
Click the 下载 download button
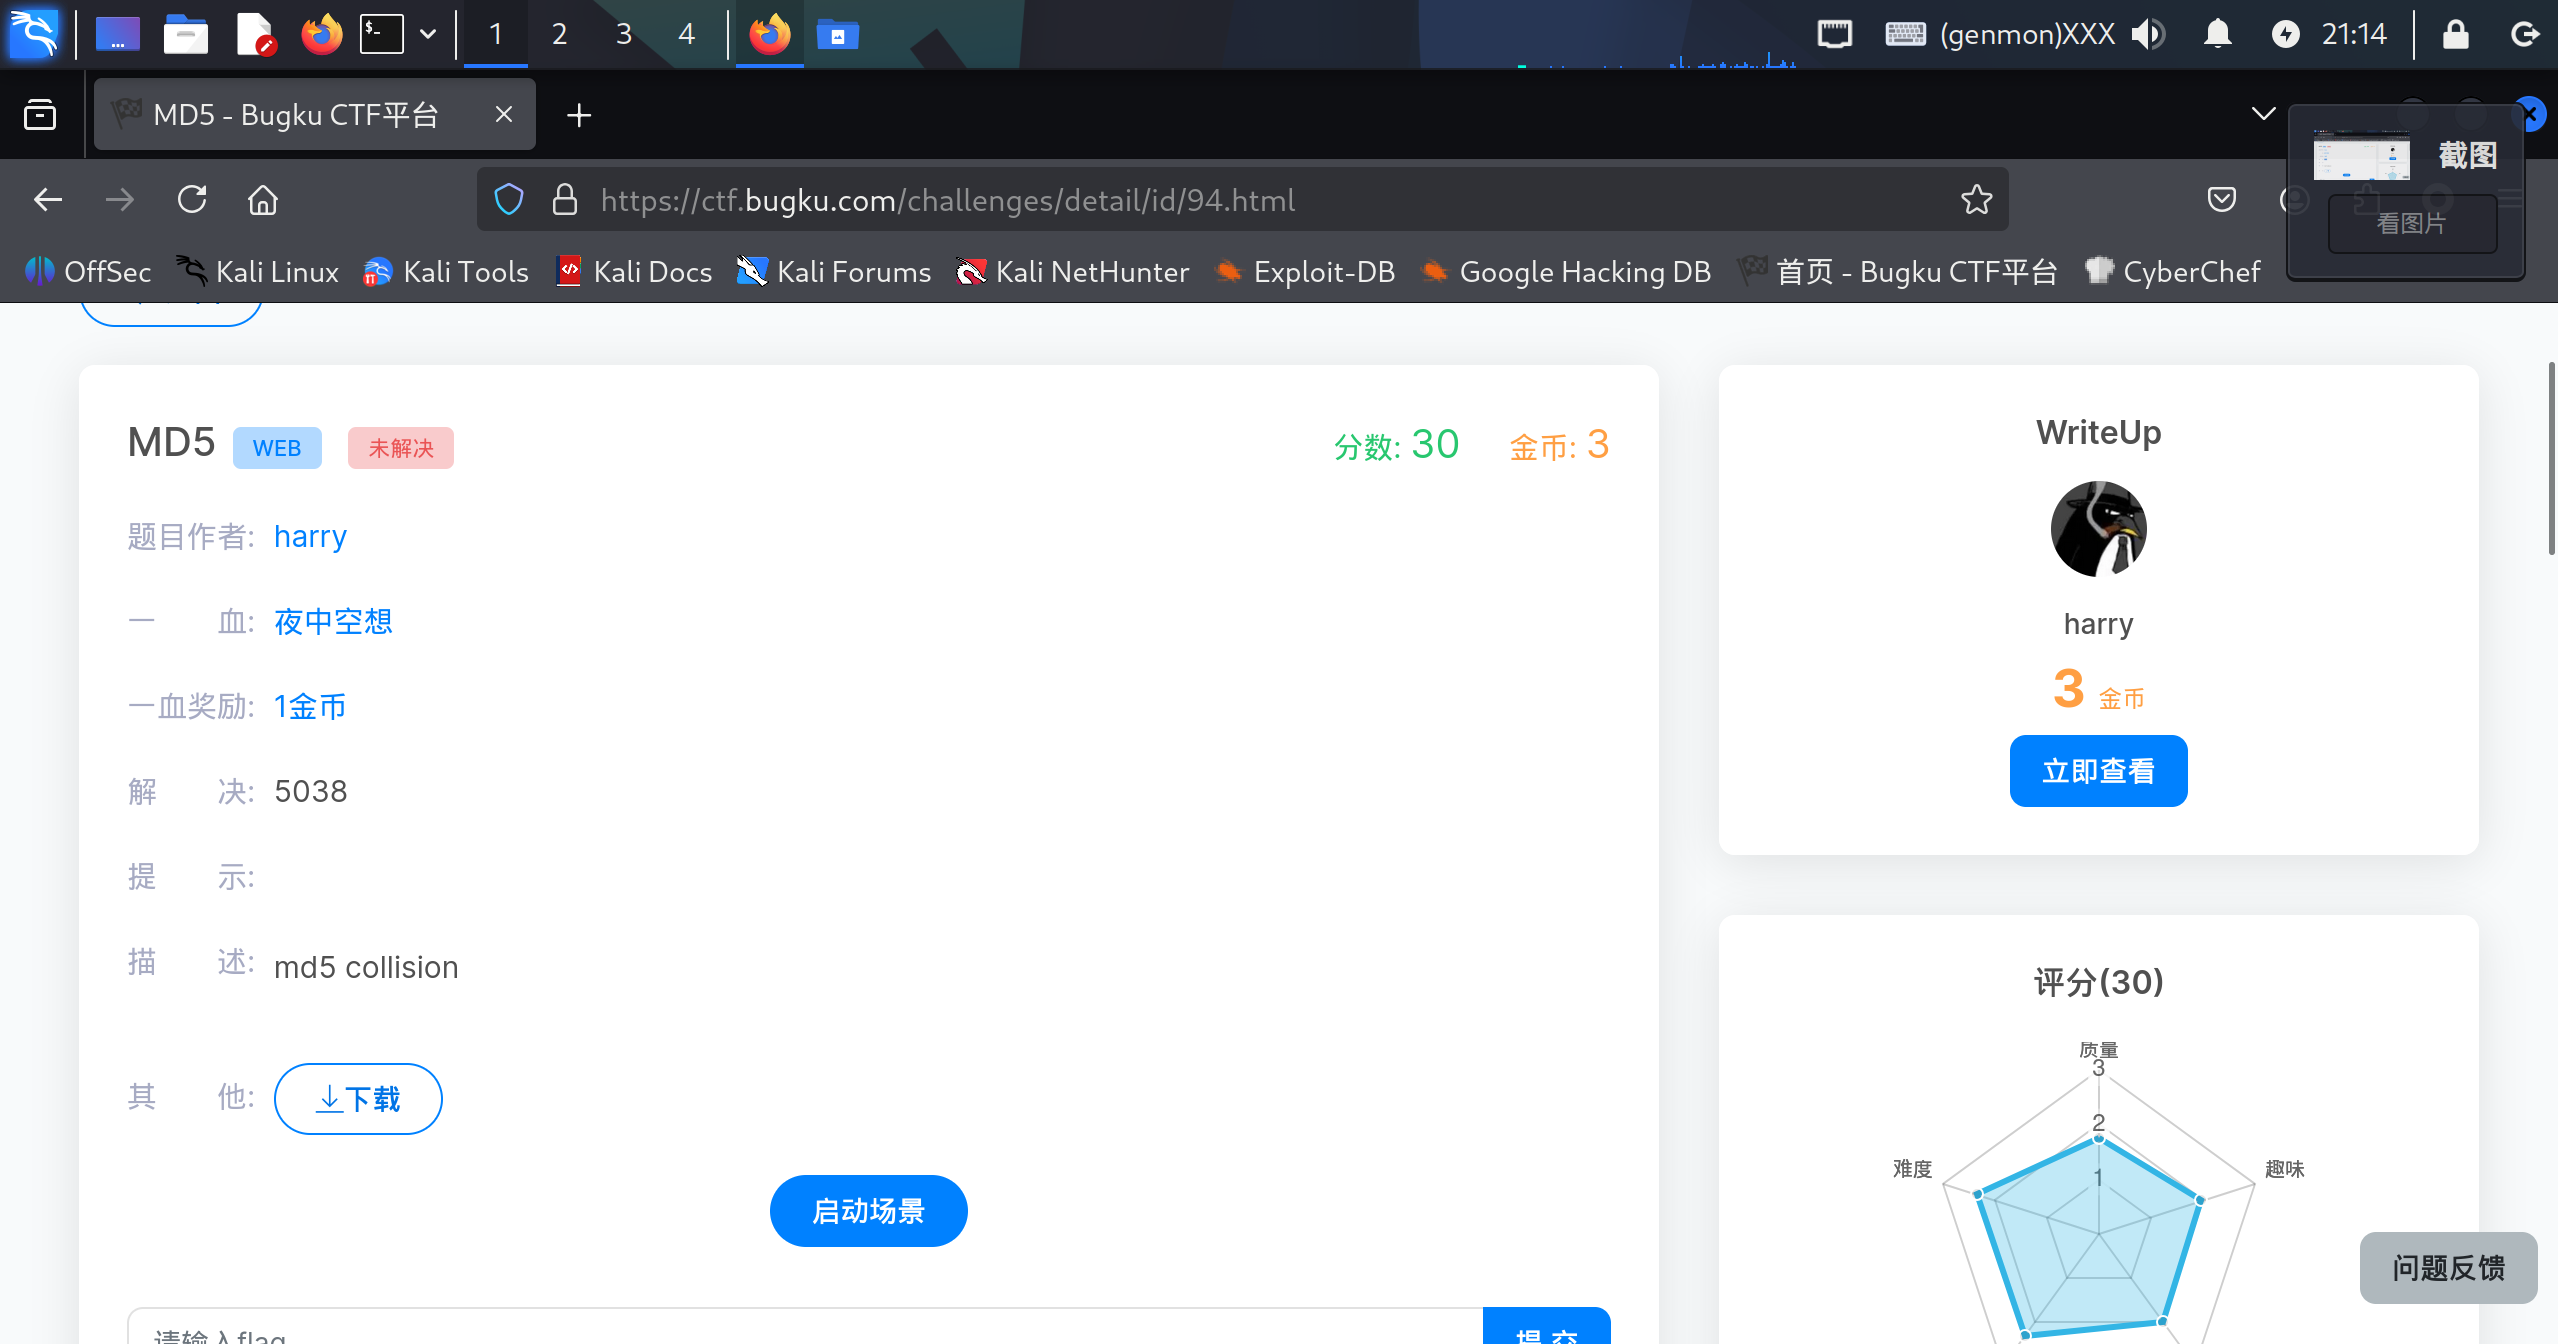point(358,1098)
